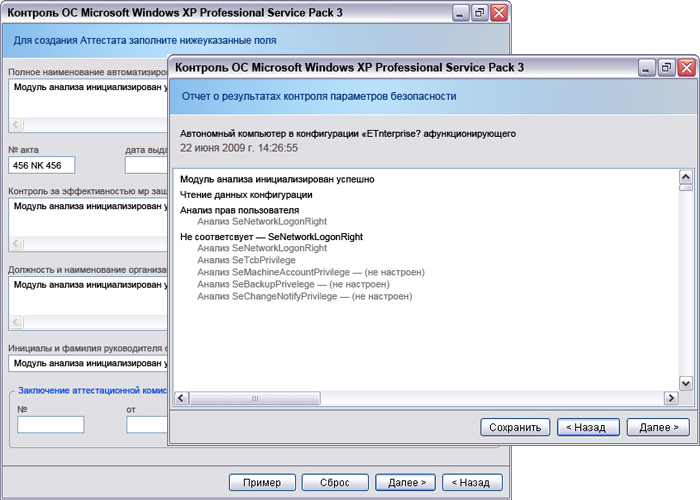This screenshot has height=500, width=700.
Task: Click the date text 22 июня 2009 г. 14:26:55
Action: (239, 148)
